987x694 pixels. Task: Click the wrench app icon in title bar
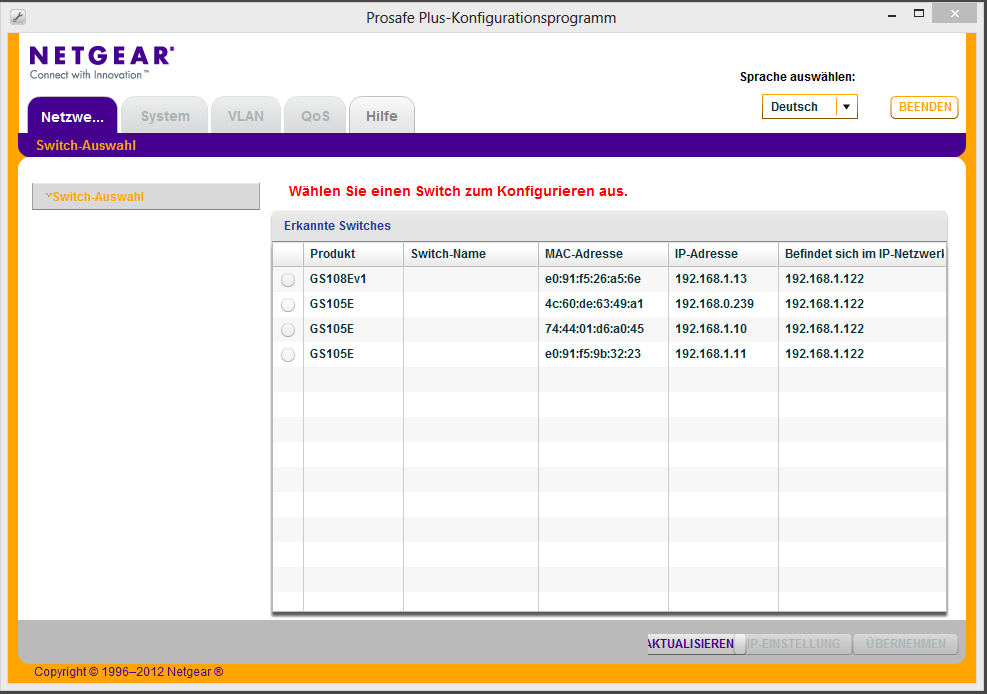pyautogui.click(x=17, y=17)
